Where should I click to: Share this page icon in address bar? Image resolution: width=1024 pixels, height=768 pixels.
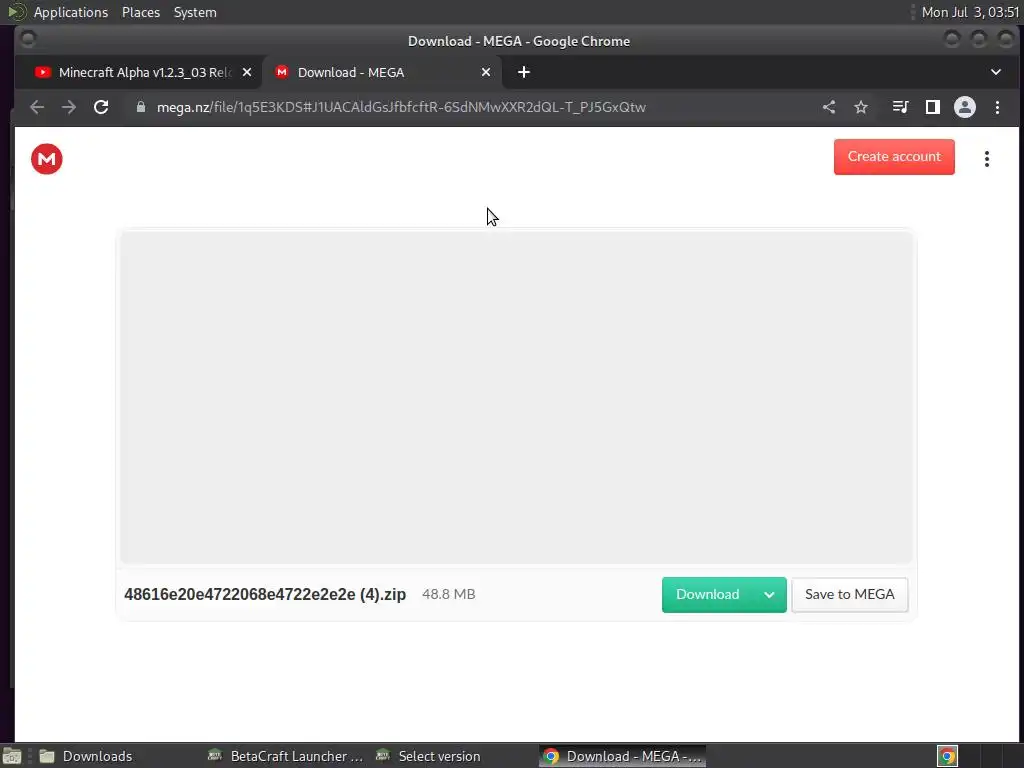829,107
